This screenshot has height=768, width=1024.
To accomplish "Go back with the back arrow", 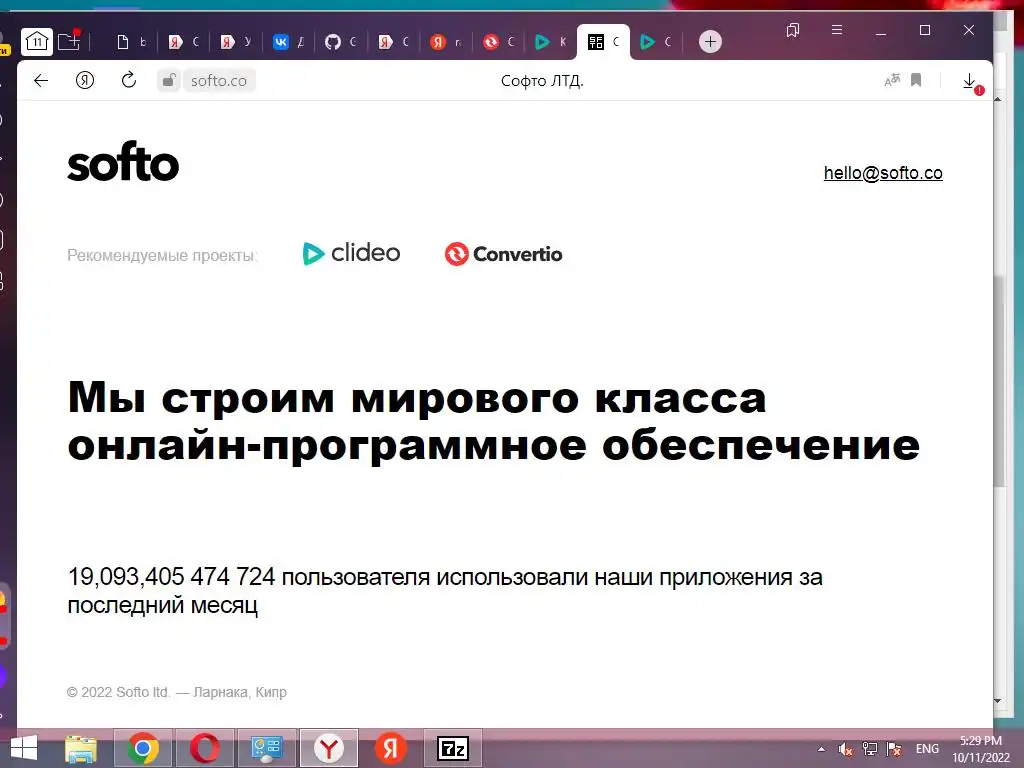I will pyautogui.click(x=41, y=80).
